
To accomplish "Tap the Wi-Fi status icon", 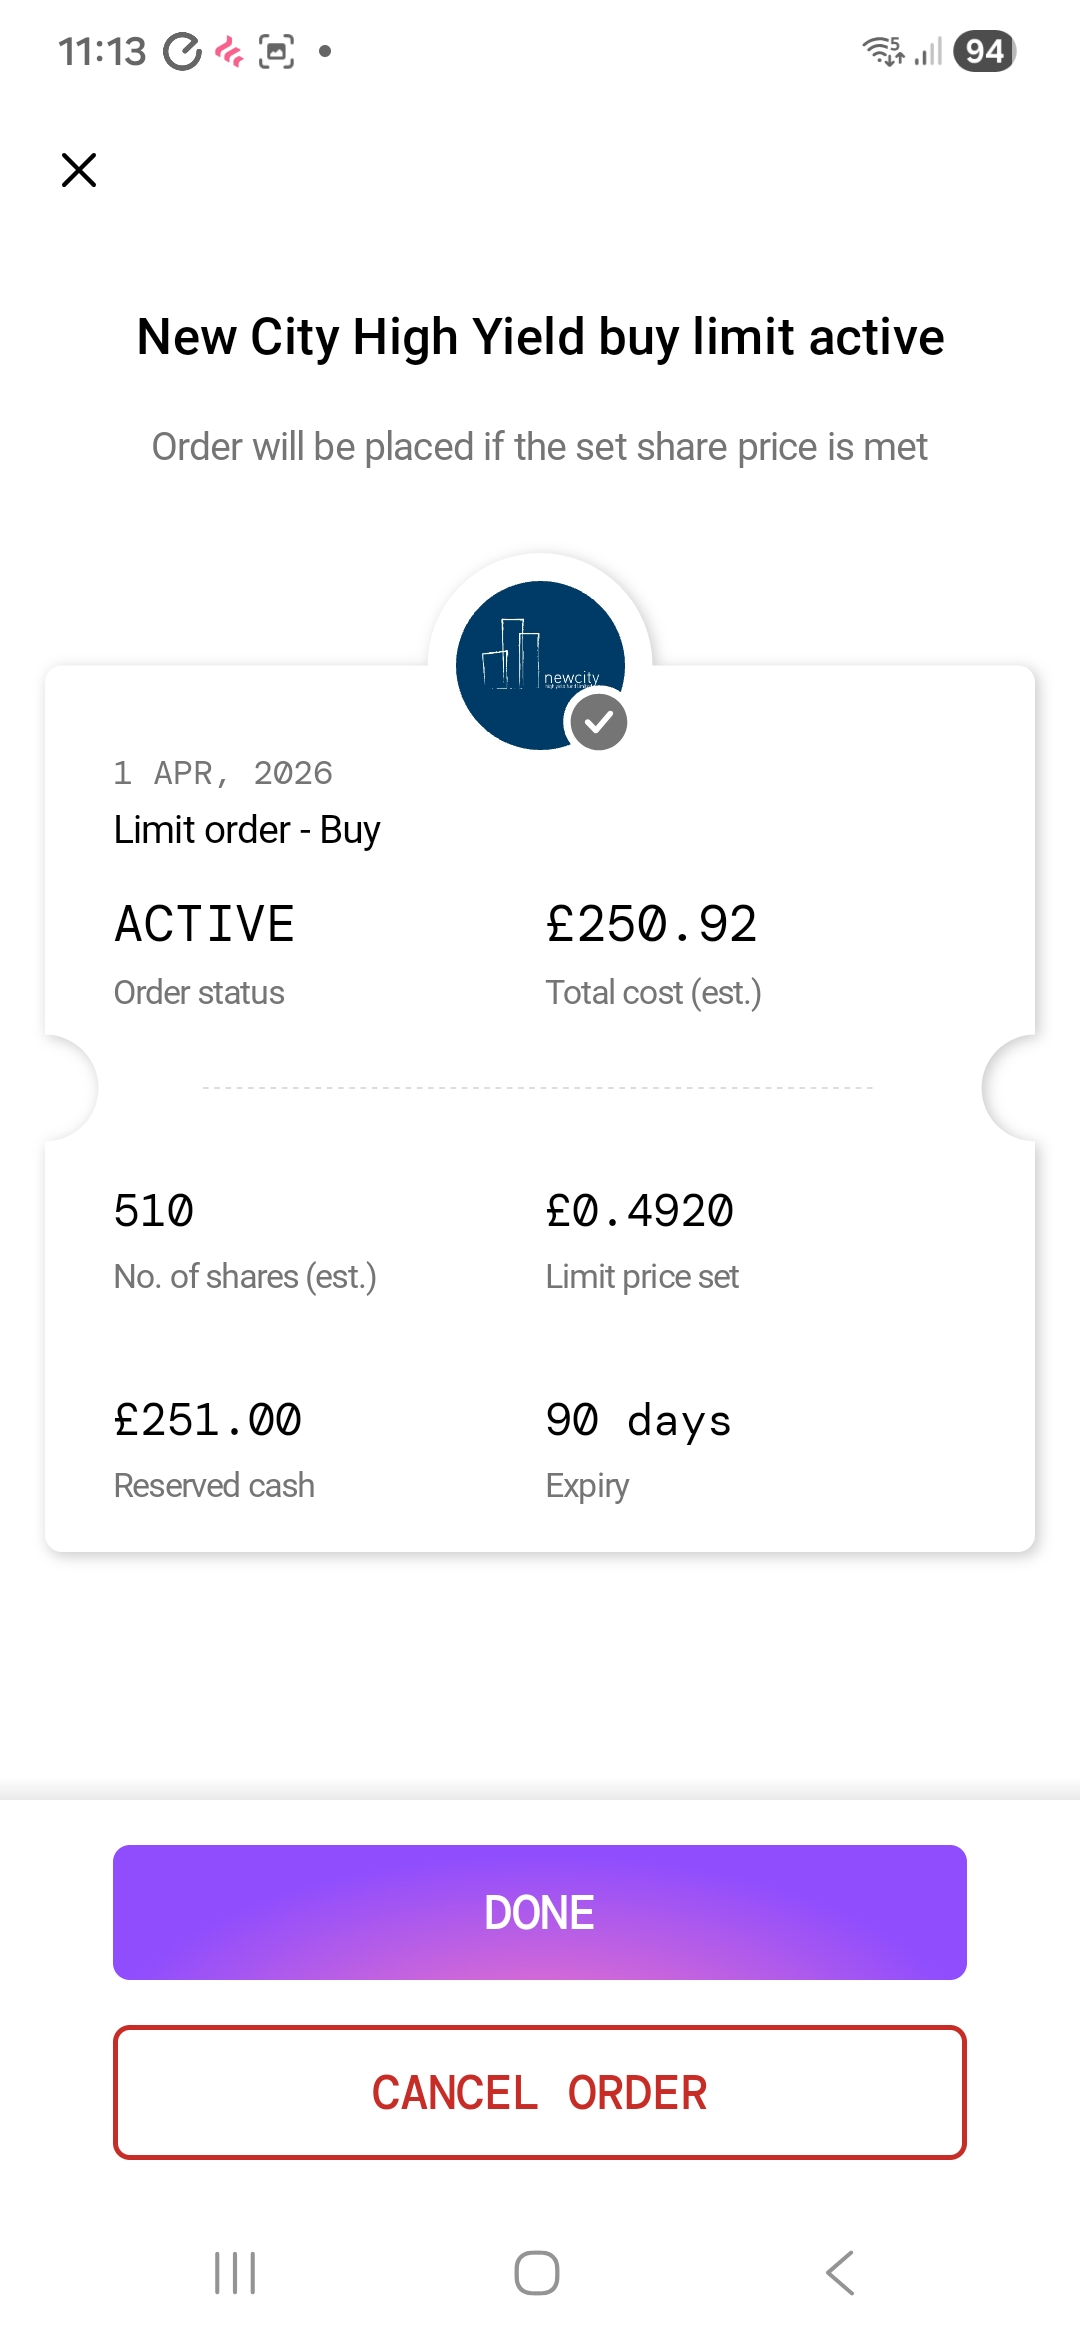I will click(x=883, y=51).
